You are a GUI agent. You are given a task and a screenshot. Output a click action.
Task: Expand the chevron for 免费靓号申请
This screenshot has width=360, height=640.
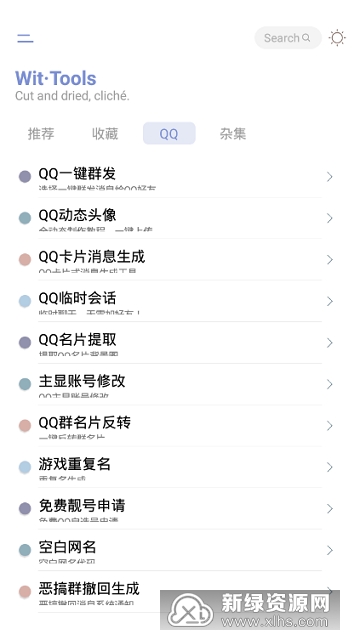pyautogui.click(x=330, y=509)
